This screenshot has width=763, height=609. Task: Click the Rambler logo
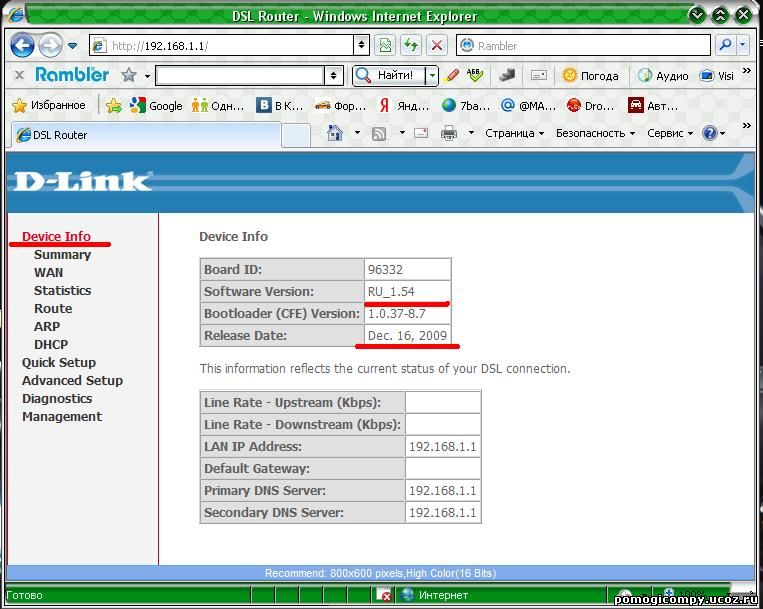pyautogui.click(x=72, y=75)
